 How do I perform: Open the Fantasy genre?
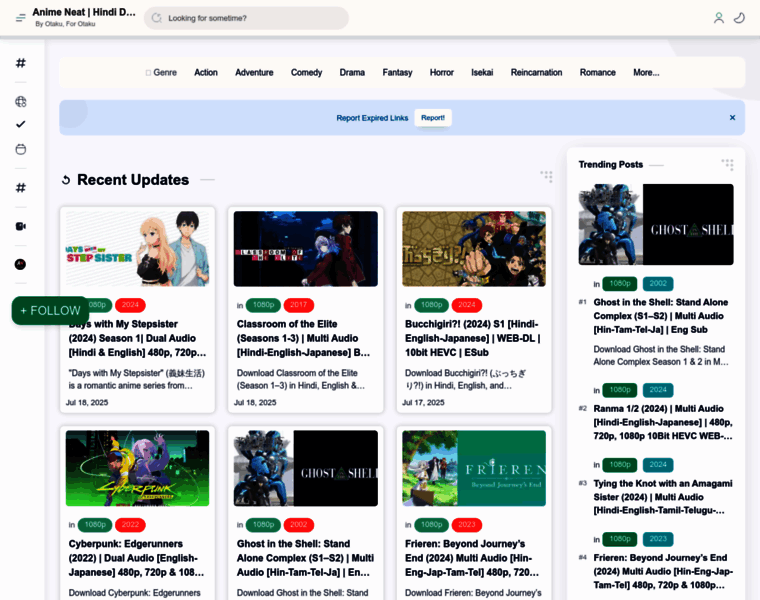(397, 72)
